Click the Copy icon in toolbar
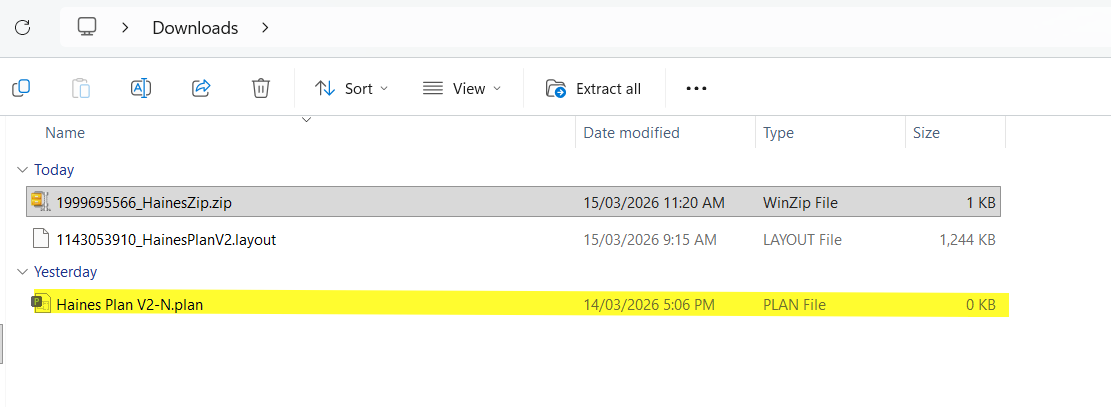1111x407 pixels. (21, 88)
